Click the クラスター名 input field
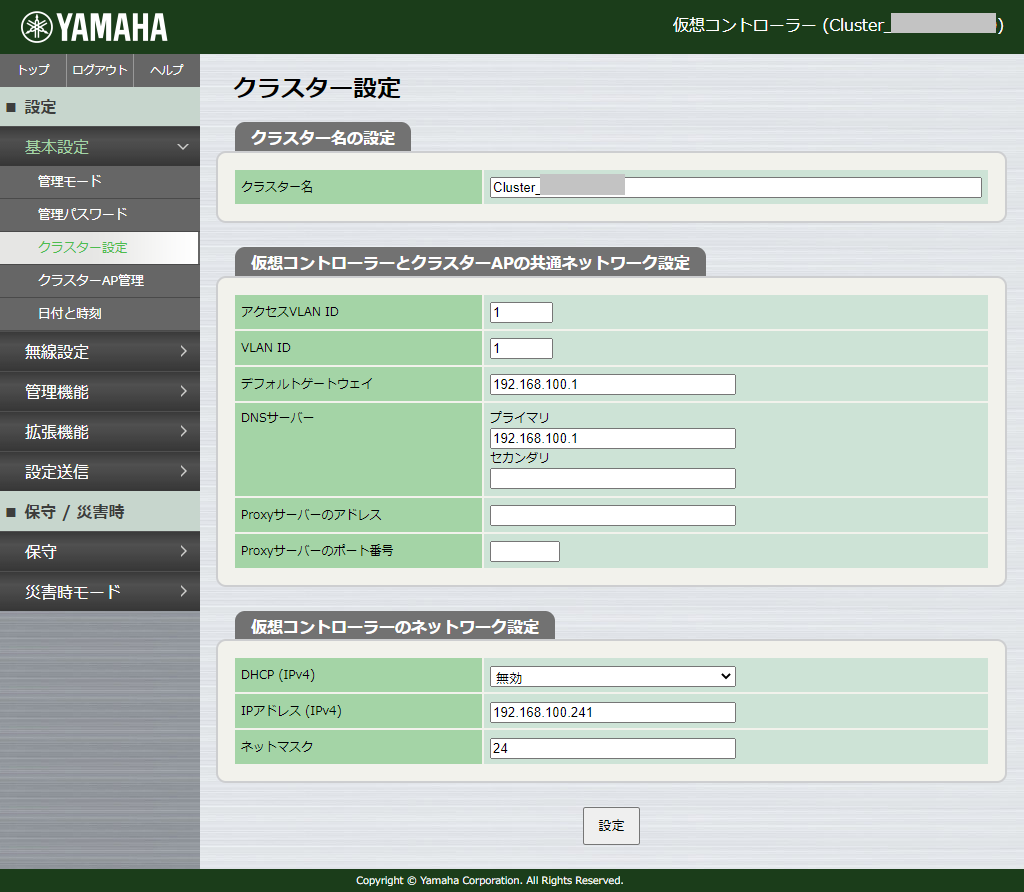 (x=734, y=186)
